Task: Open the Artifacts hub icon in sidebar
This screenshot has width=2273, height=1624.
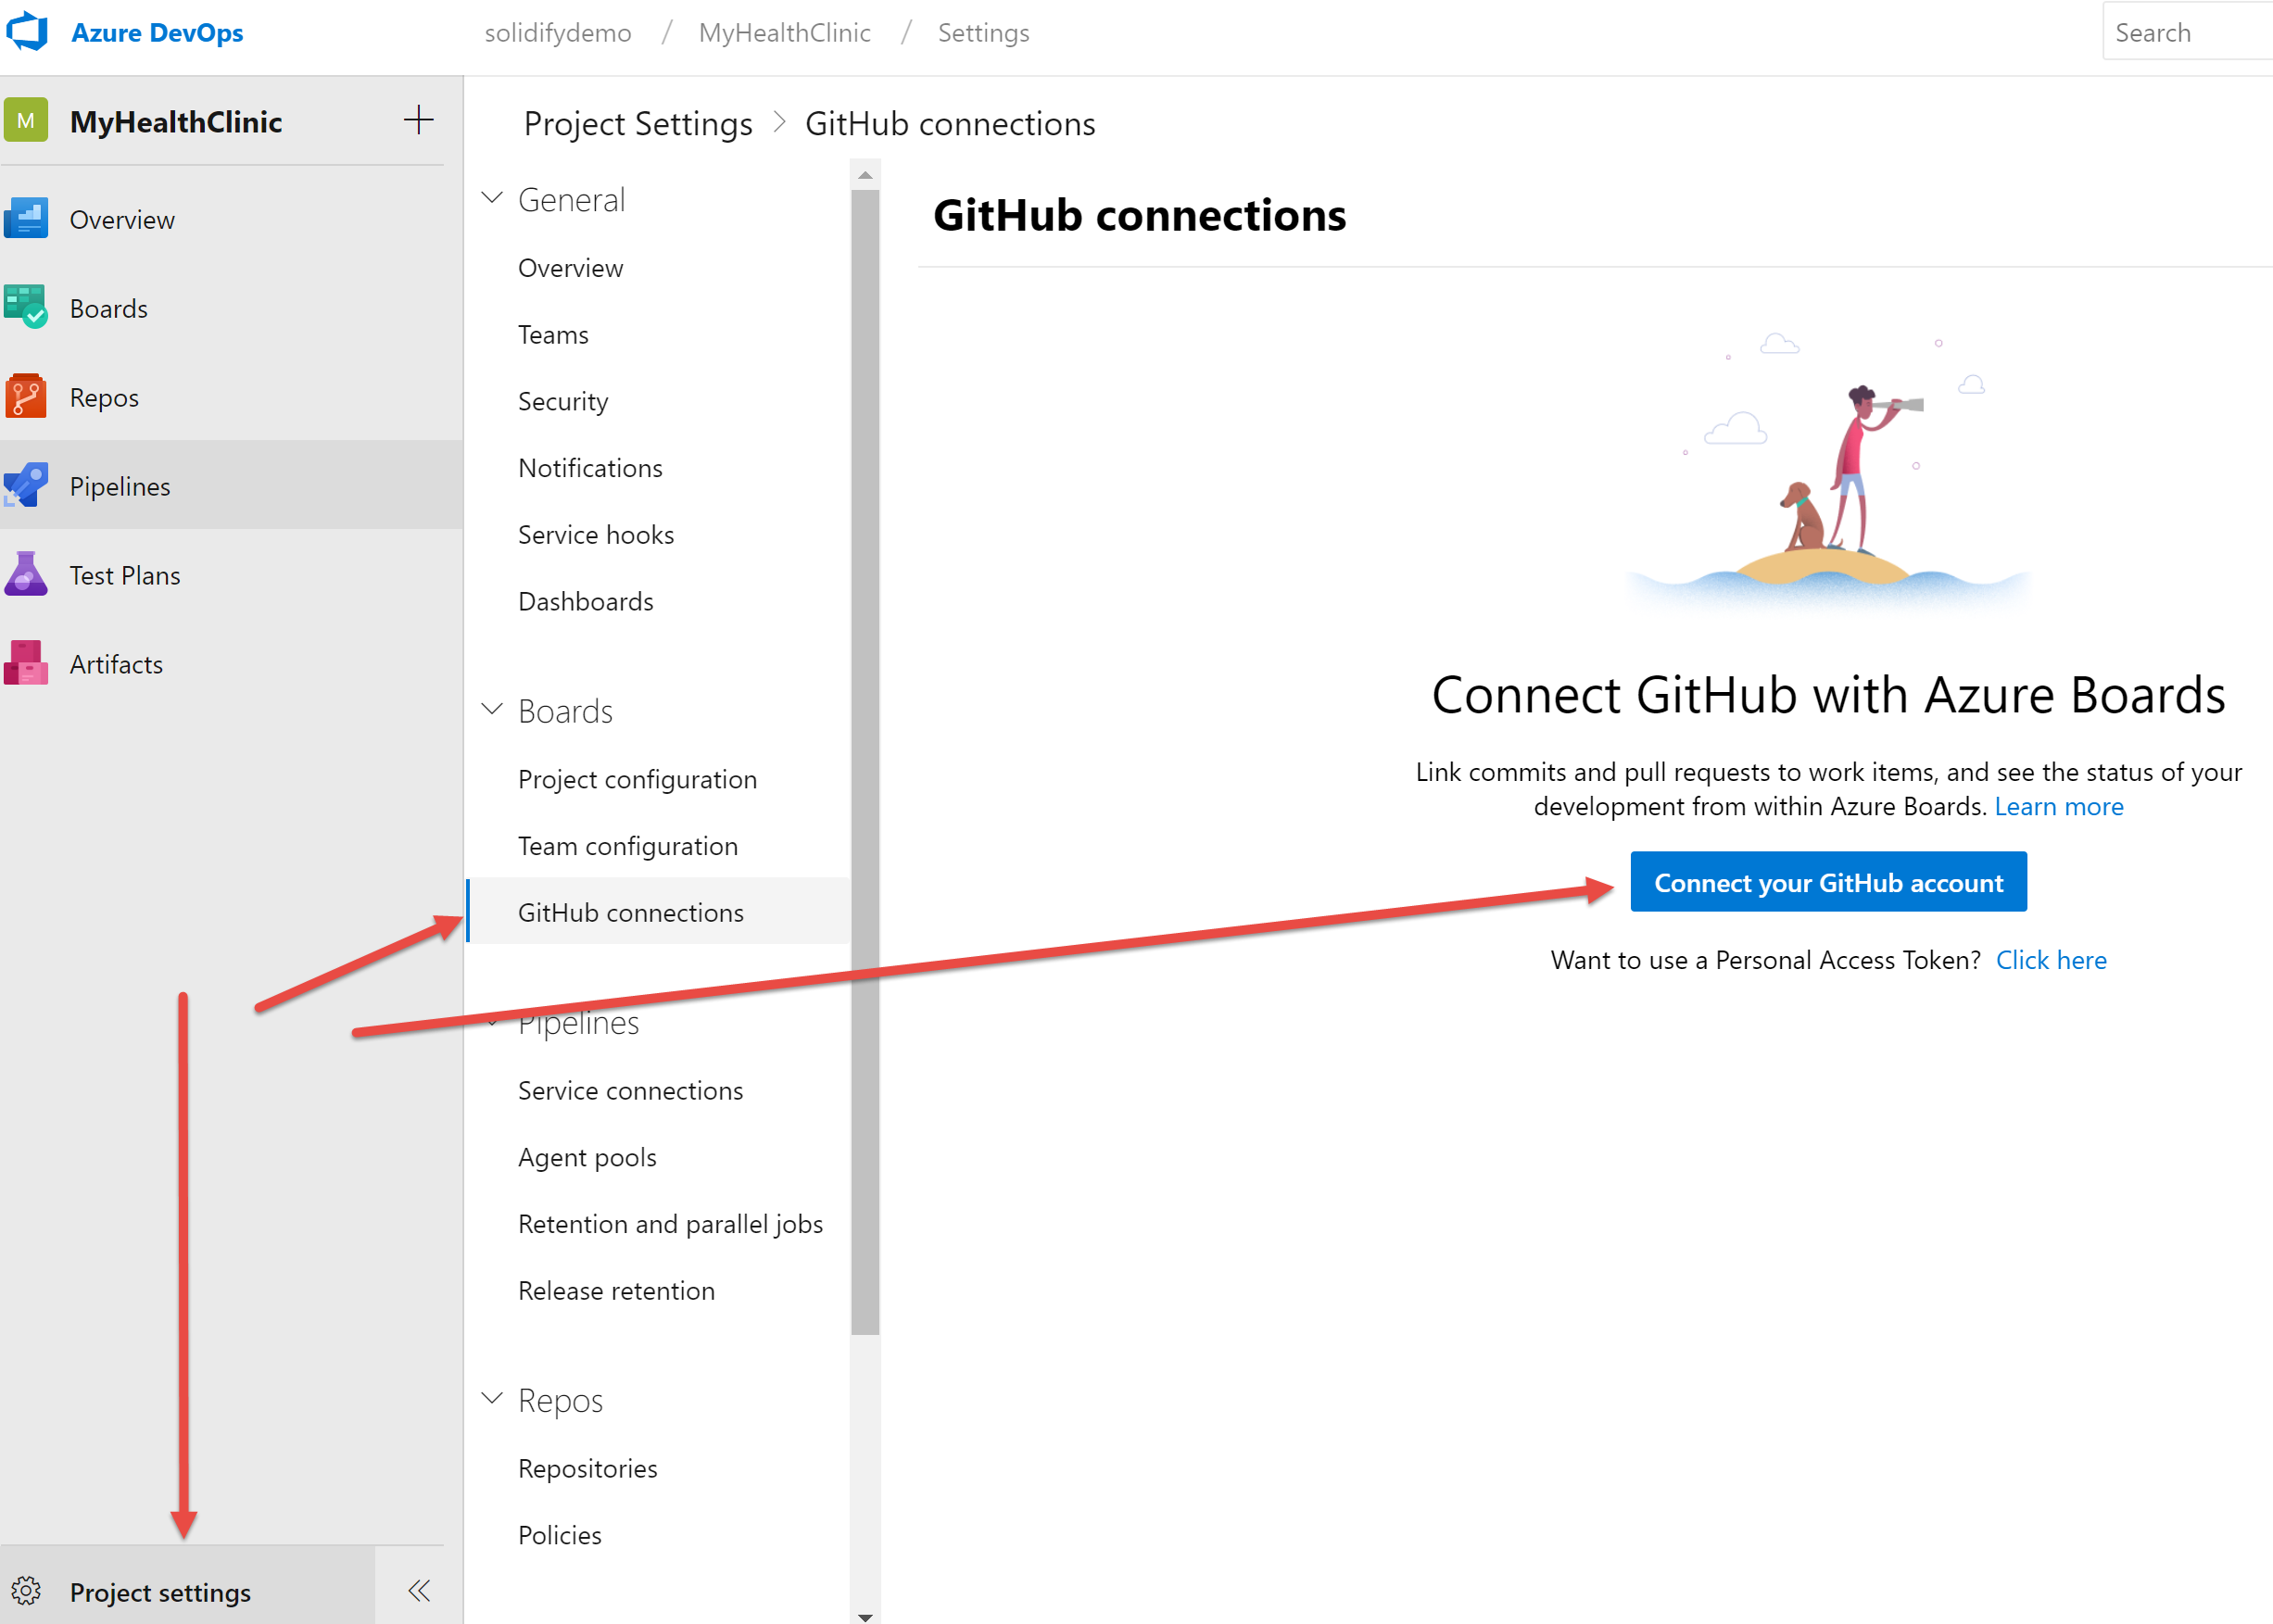Action: coord(26,664)
